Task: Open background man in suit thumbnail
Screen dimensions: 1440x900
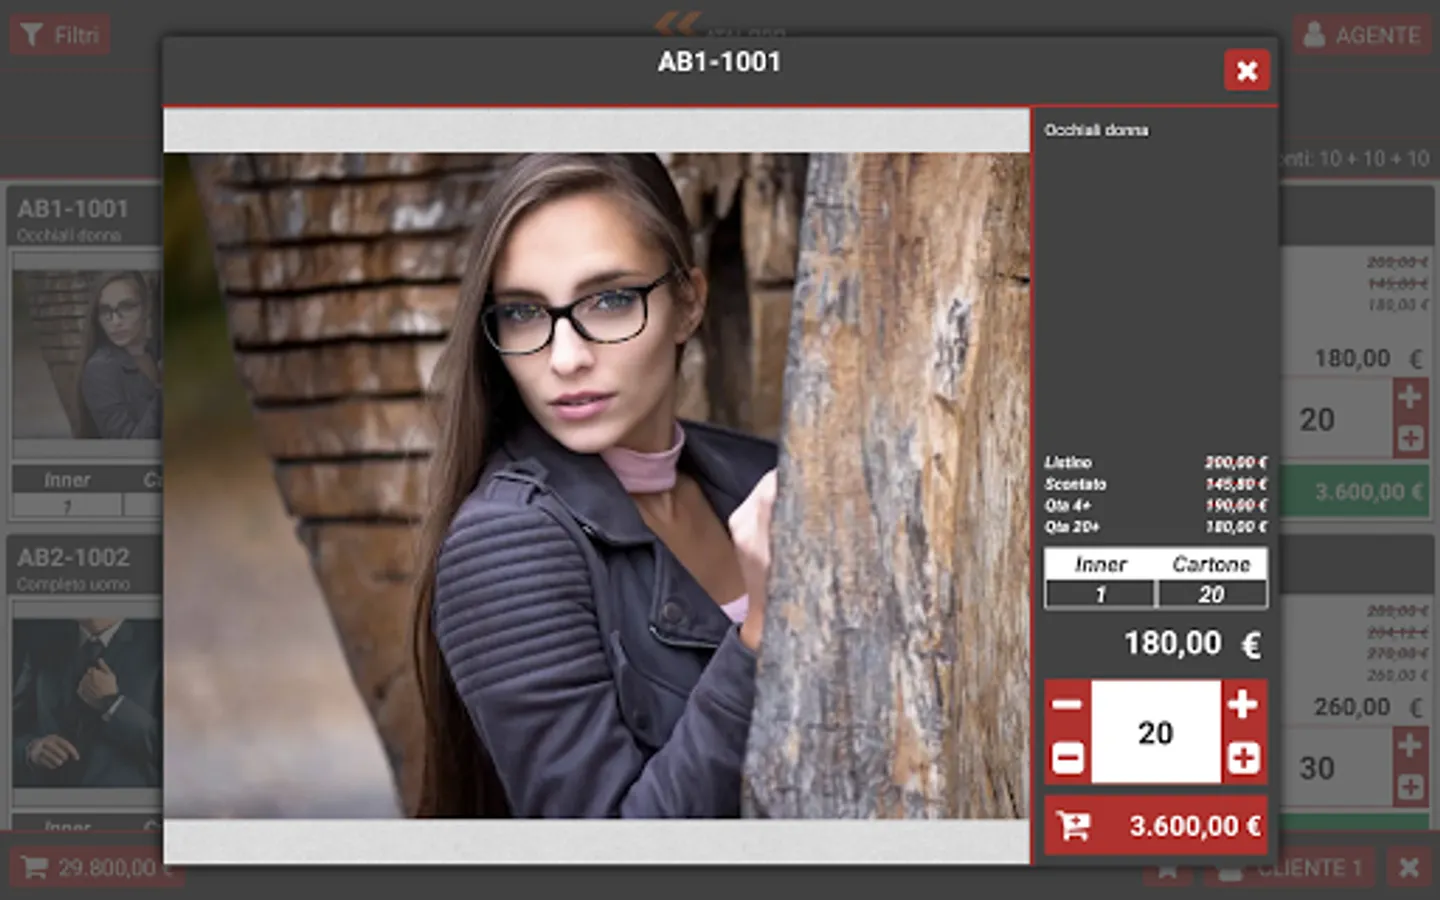Action: (x=88, y=703)
